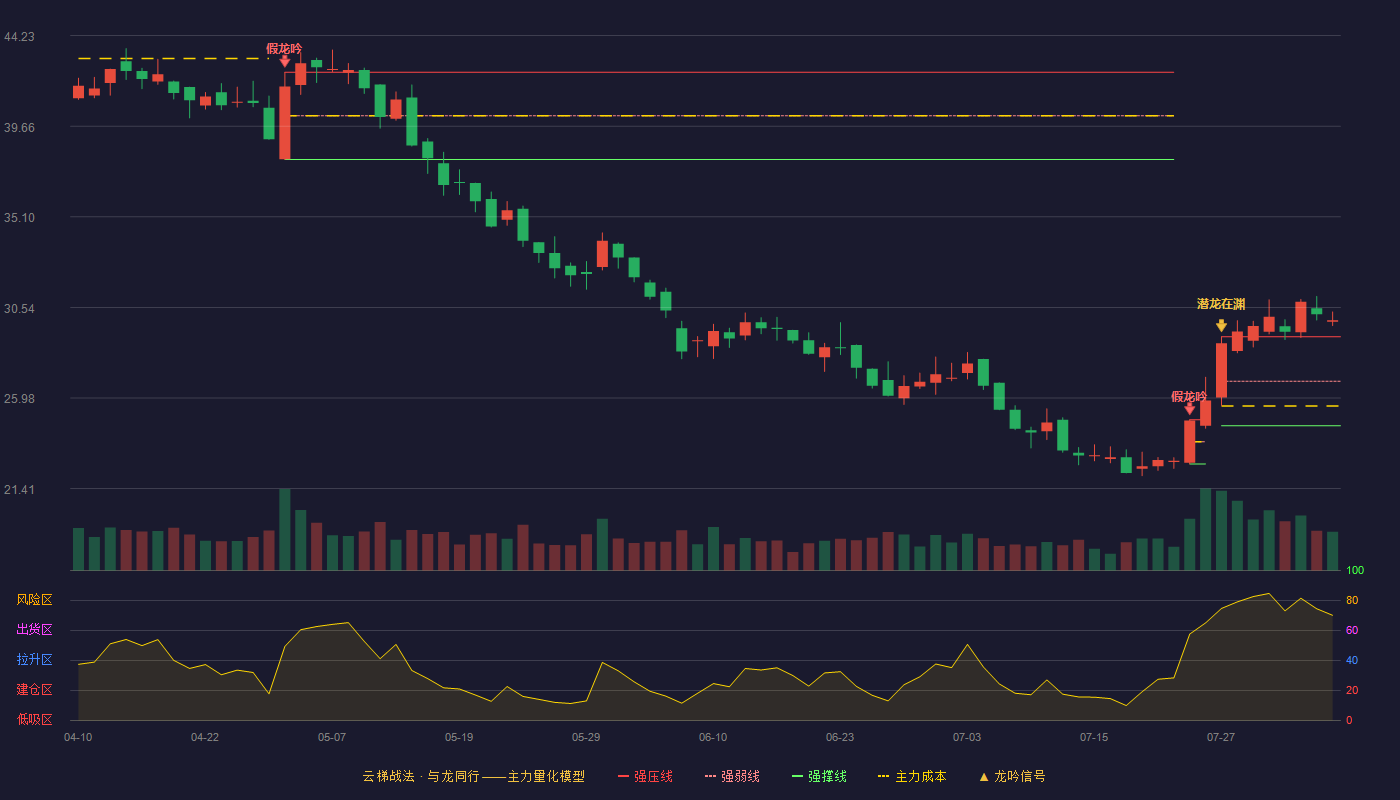The image size is (1400, 800).
Task: Click the 21.41 price axis label
Action: 19,490
